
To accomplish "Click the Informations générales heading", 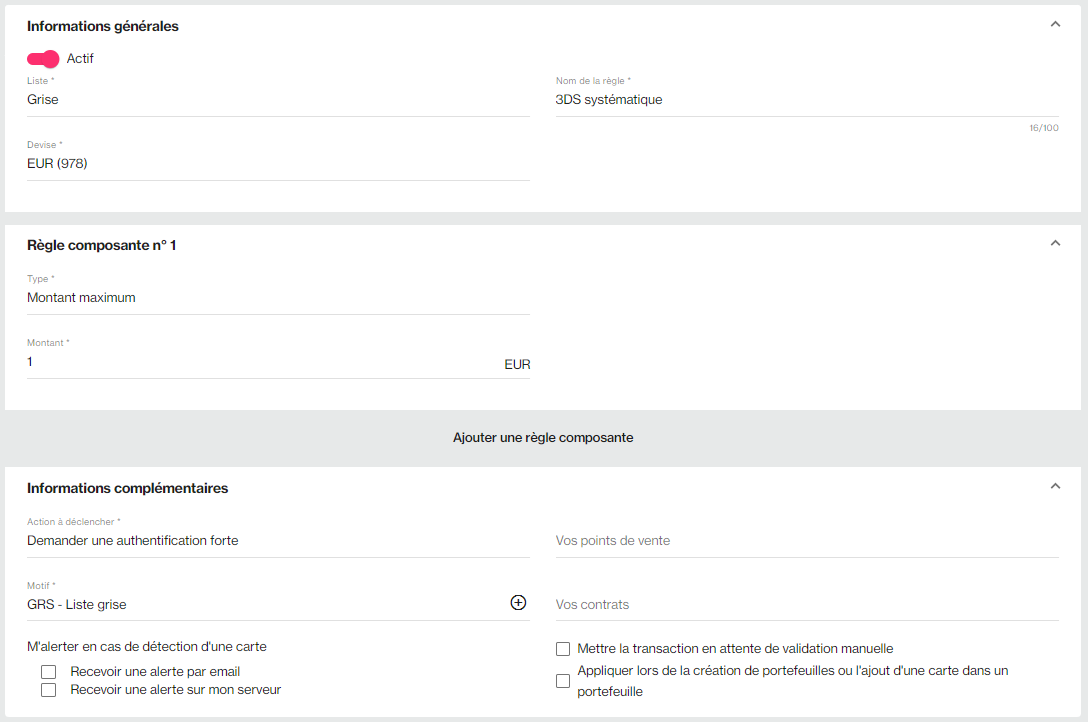I will coord(103,26).
